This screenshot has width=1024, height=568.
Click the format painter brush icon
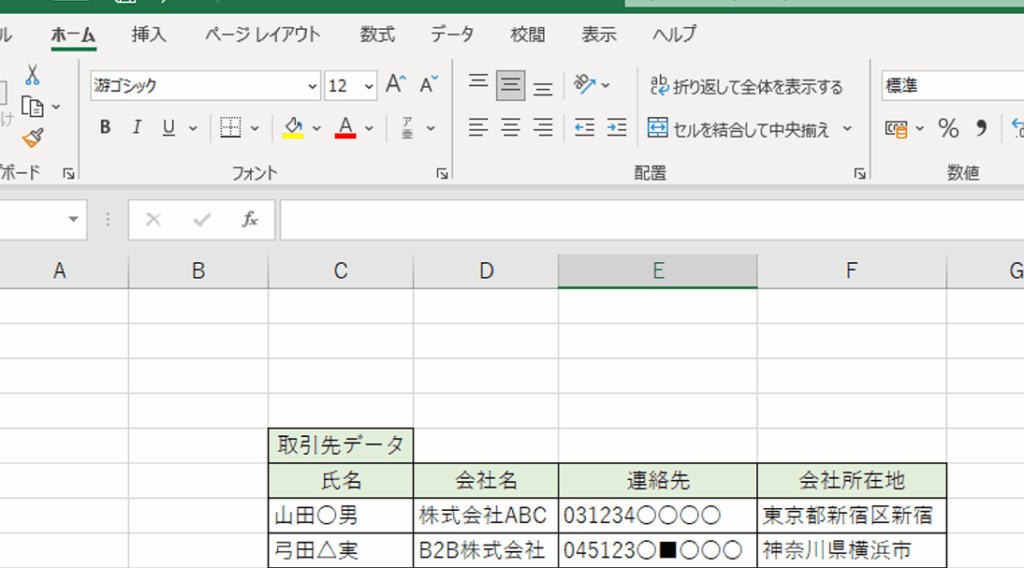(32, 138)
